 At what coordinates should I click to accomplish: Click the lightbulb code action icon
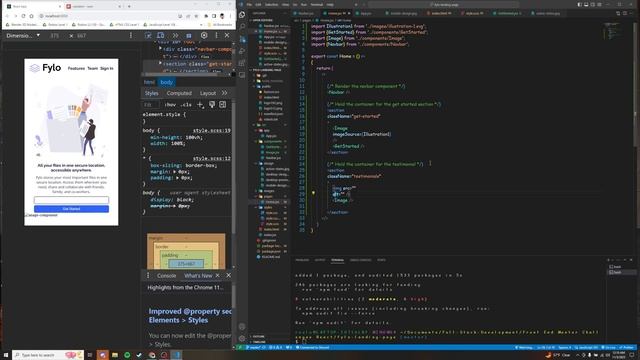pyautogui.click(x=313, y=193)
